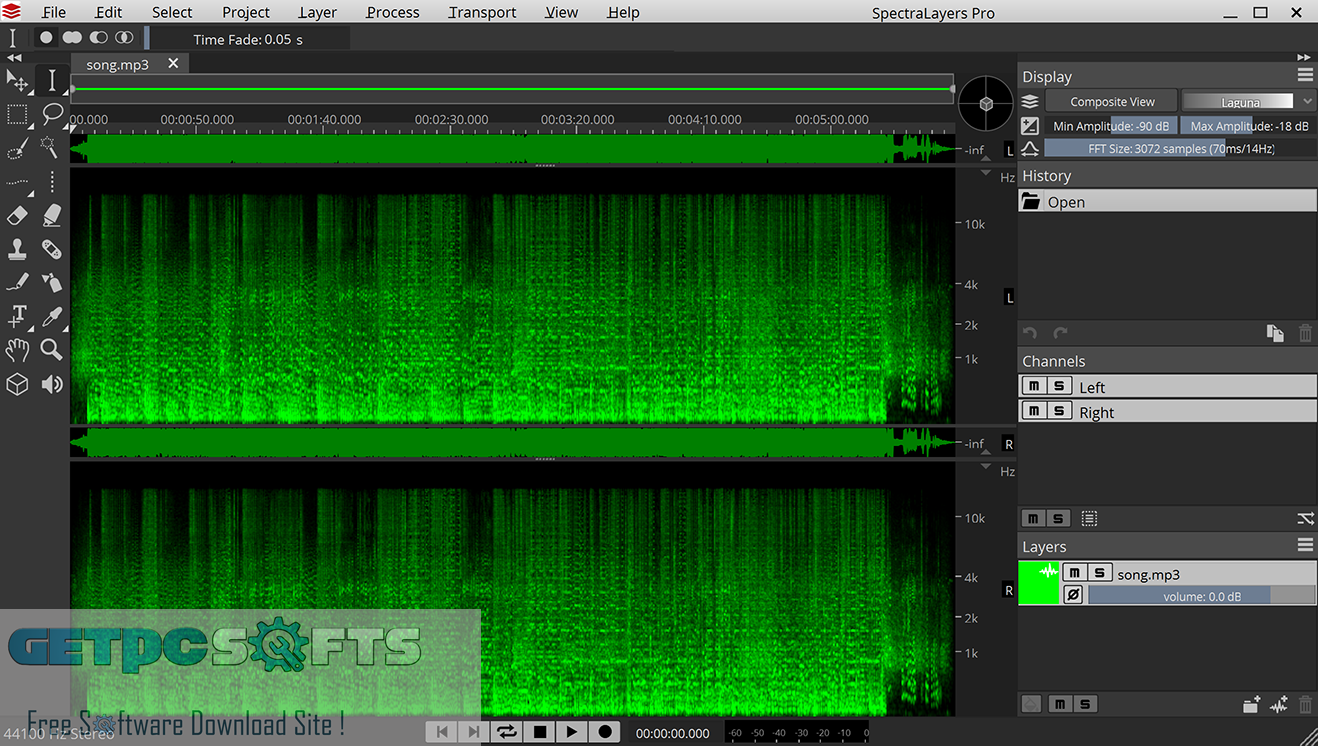Toggle phase invert on song.mp3 layer
1318x746 pixels.
click(x=1073, y=595)
